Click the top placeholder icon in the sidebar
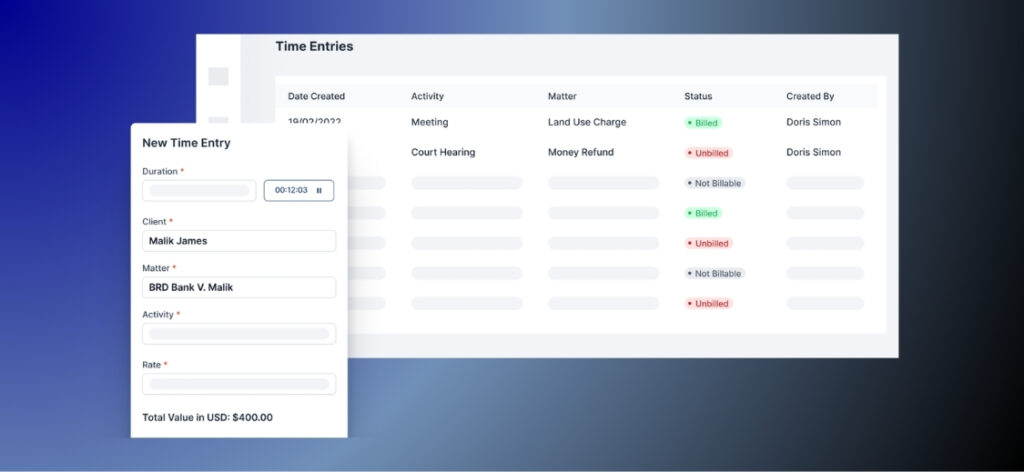1024x472 pixels. coord(218,76)
